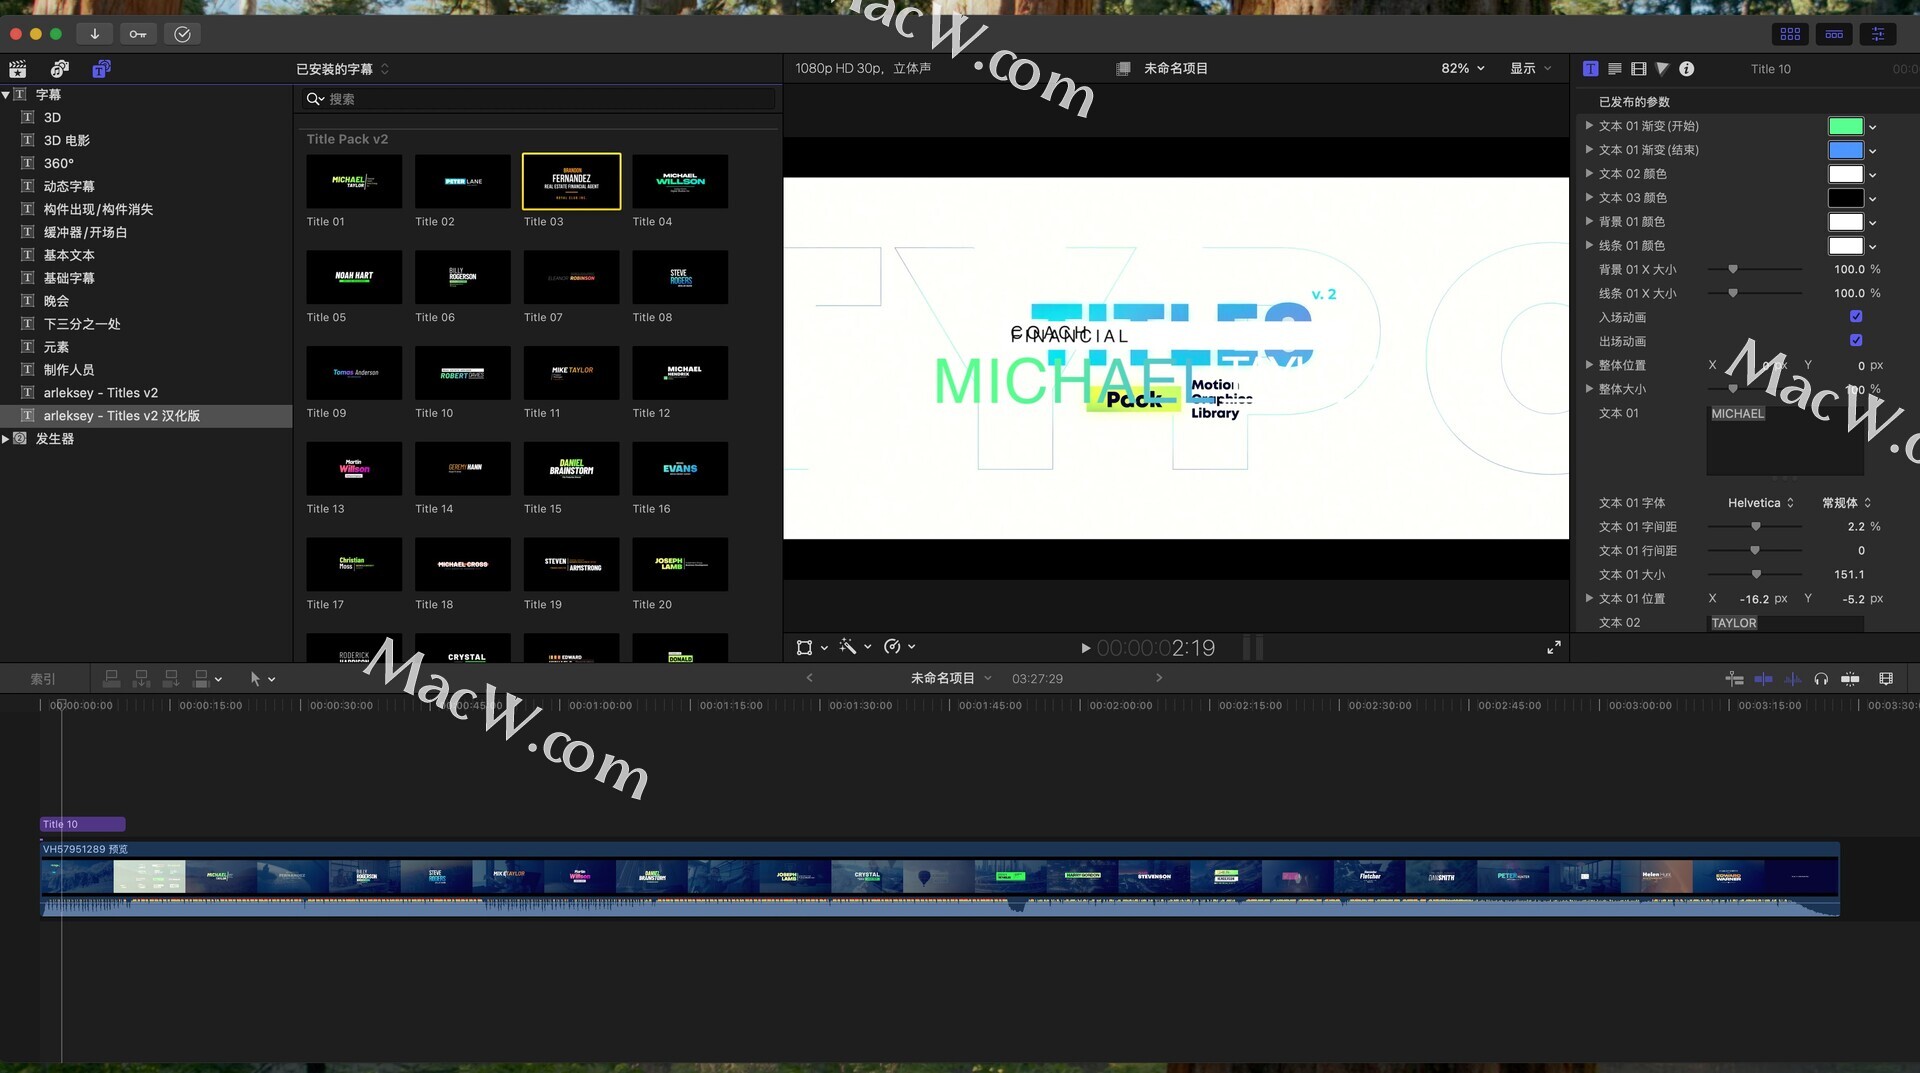Open the 未命名项目 timeline project menu
This screenshot has width=1920, height=1073.
pyautogui.click(x=950, y=678)
